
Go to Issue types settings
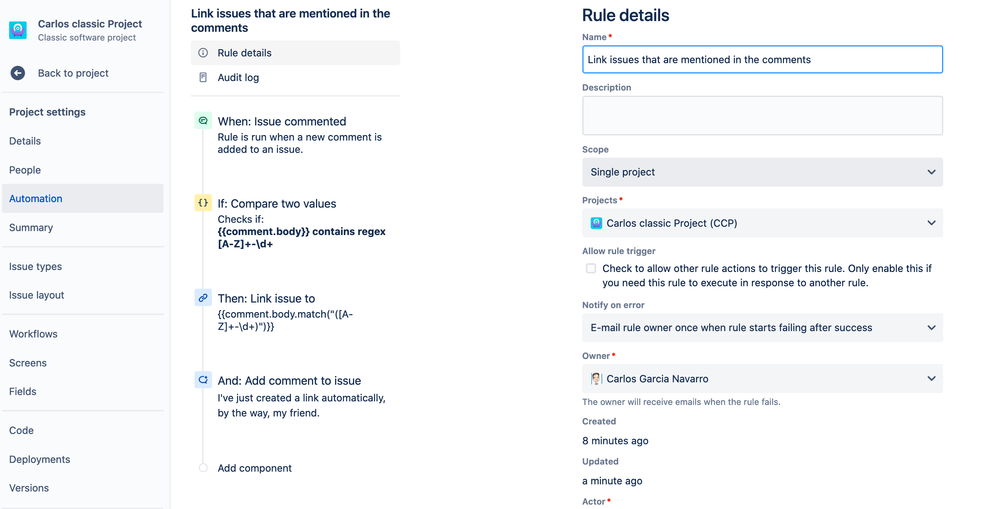click(x=36, y=267)
